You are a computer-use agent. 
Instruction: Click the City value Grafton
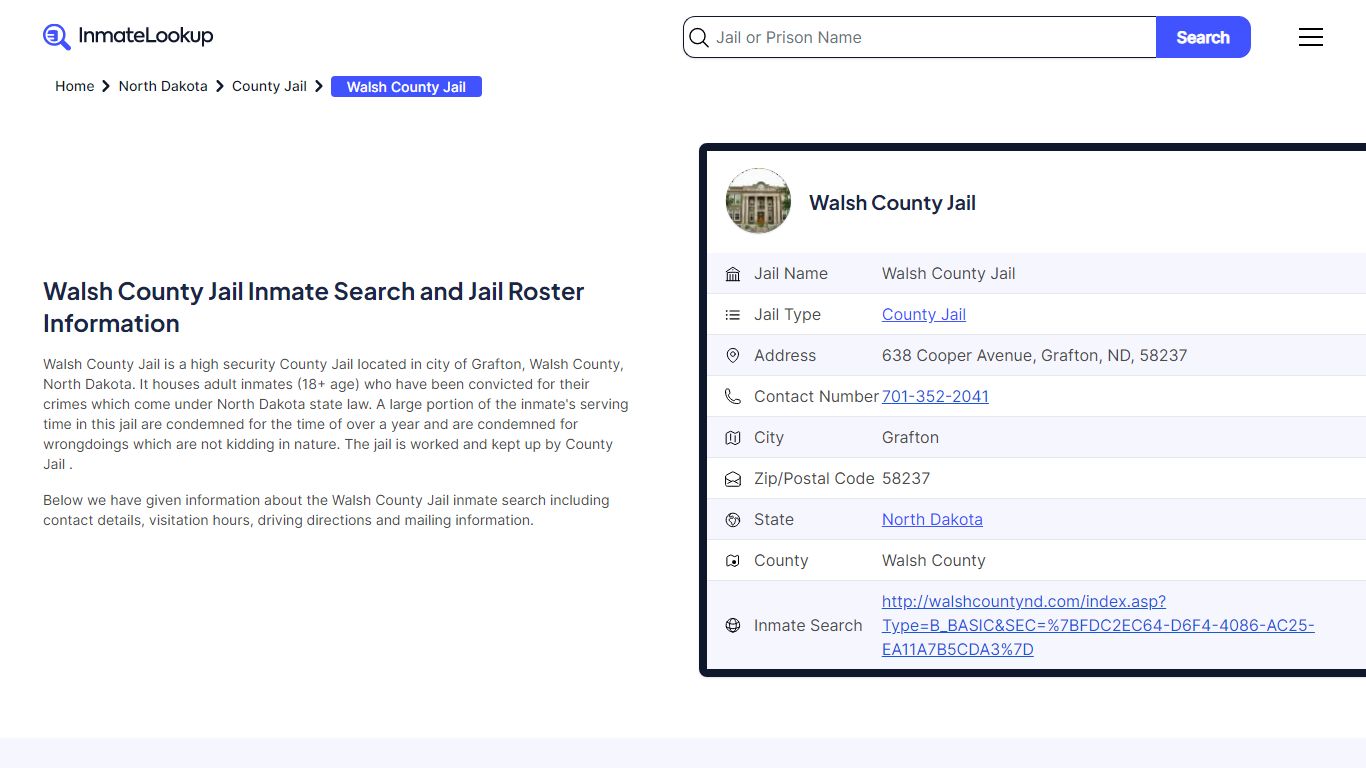tap(910, 438)
